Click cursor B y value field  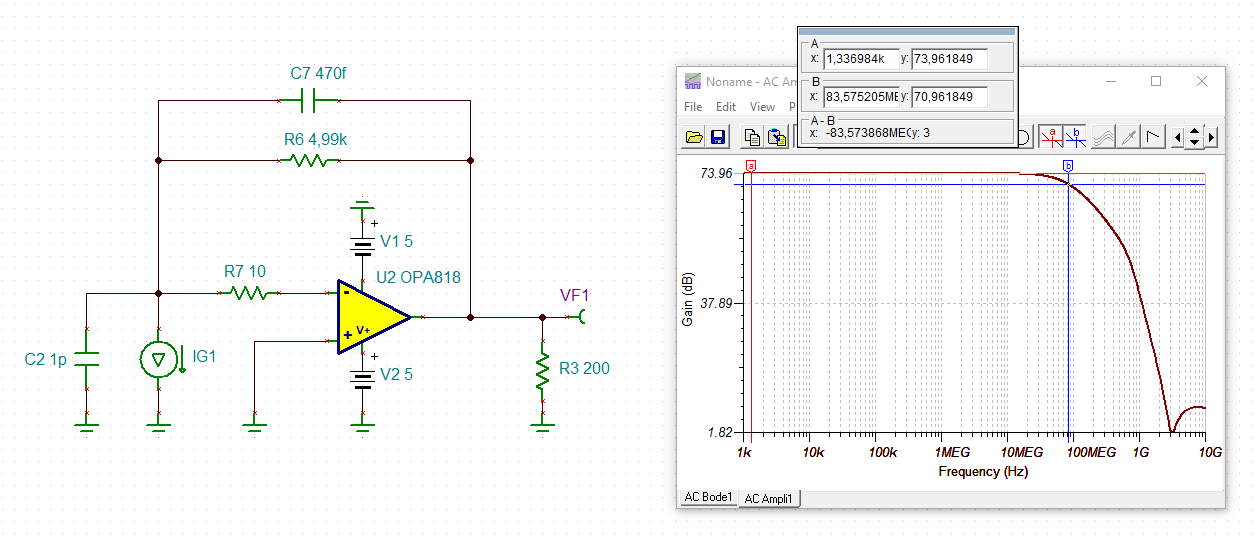tap(949, 97)
